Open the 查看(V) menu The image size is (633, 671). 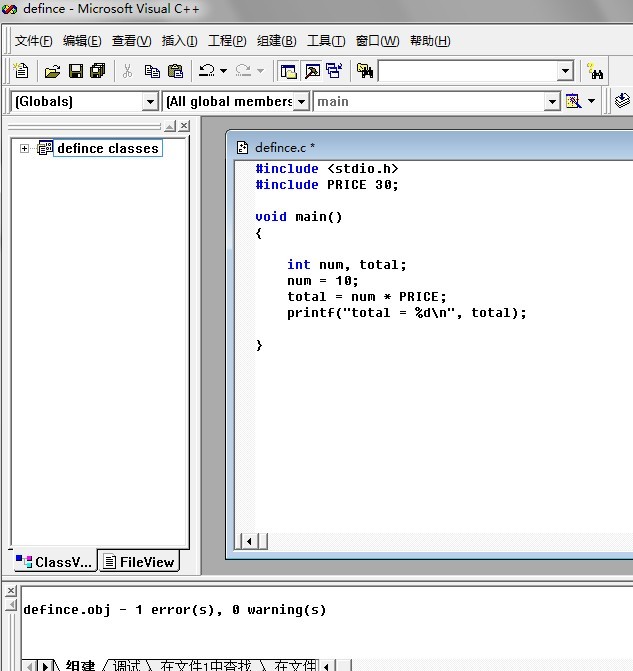coord(131,41)
